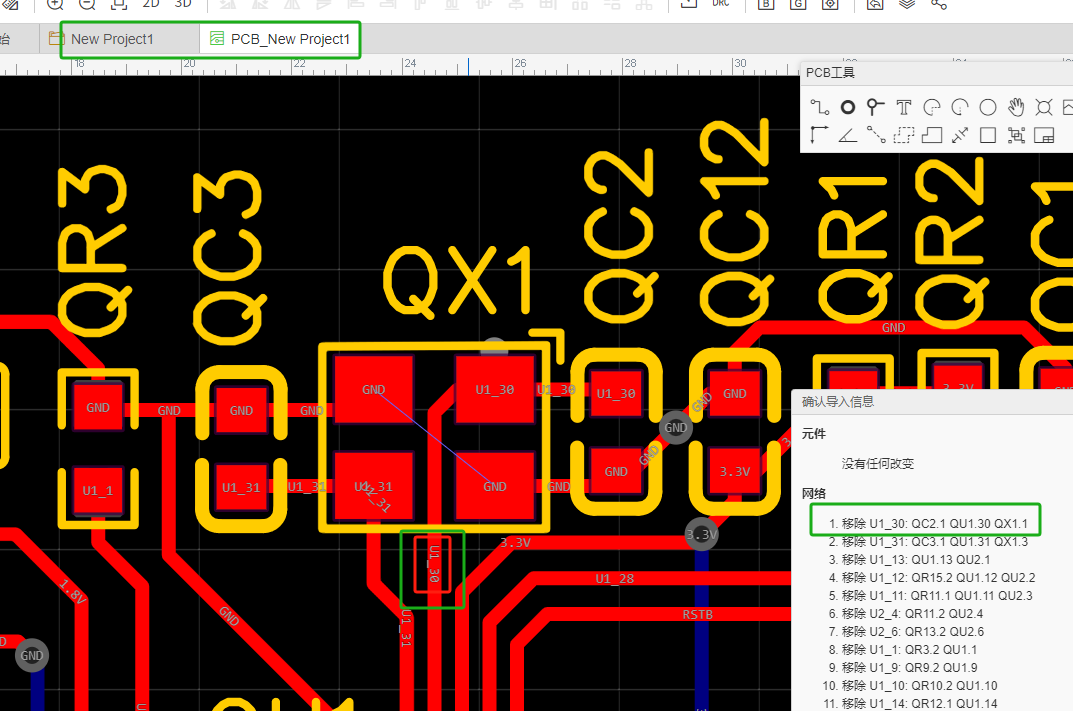Select the Text tool in PCB tools
Image resolution: width=1073 pixels, height=711 pixels.
click(904, 107)
